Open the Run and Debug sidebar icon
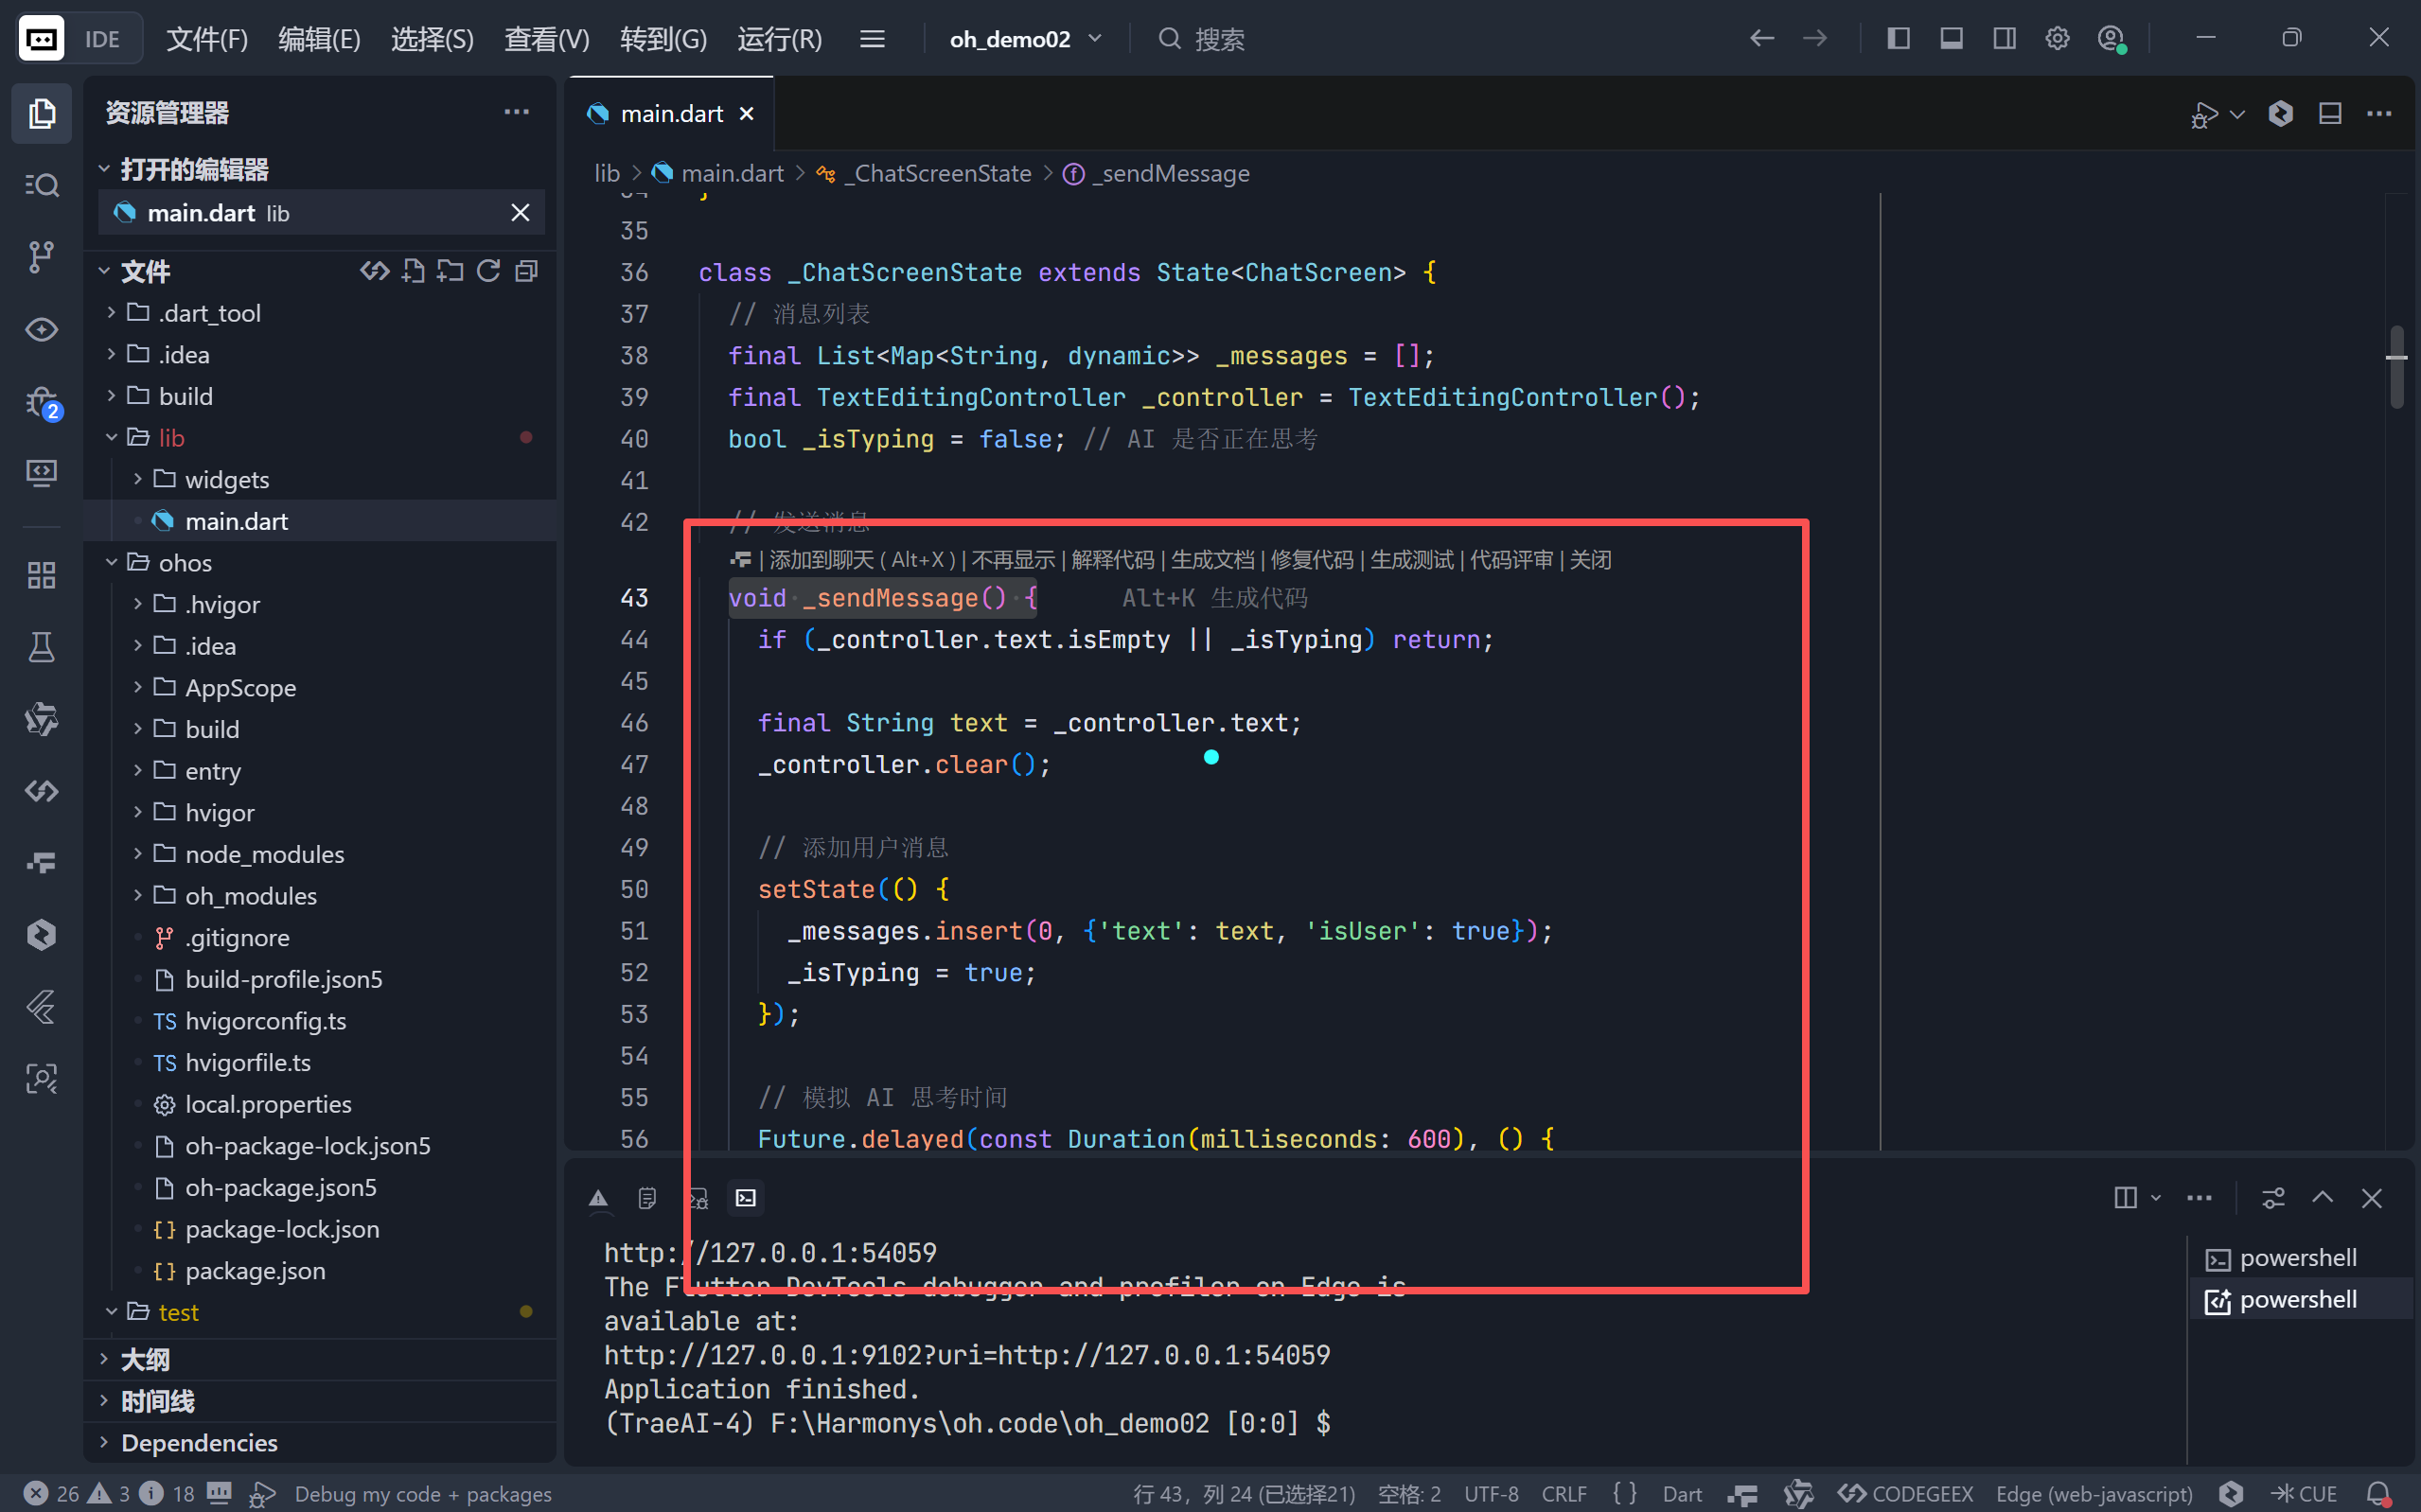This screenshot has height=1512, width=2421. click(x=41, y=403)
